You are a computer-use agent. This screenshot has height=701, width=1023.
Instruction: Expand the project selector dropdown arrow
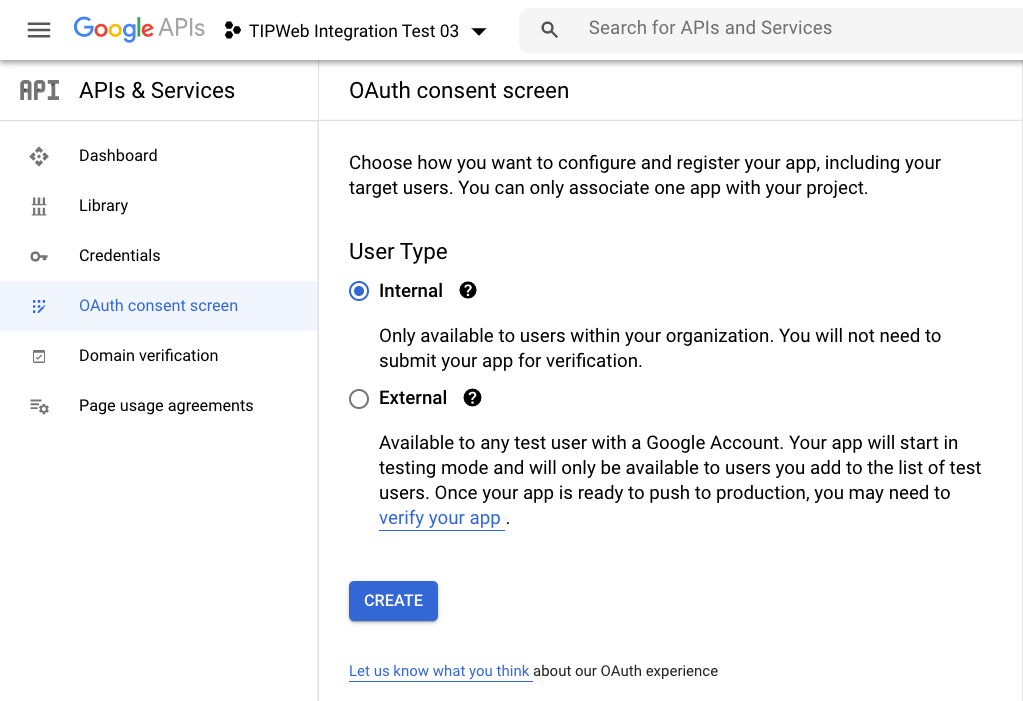tap(479, 31)
